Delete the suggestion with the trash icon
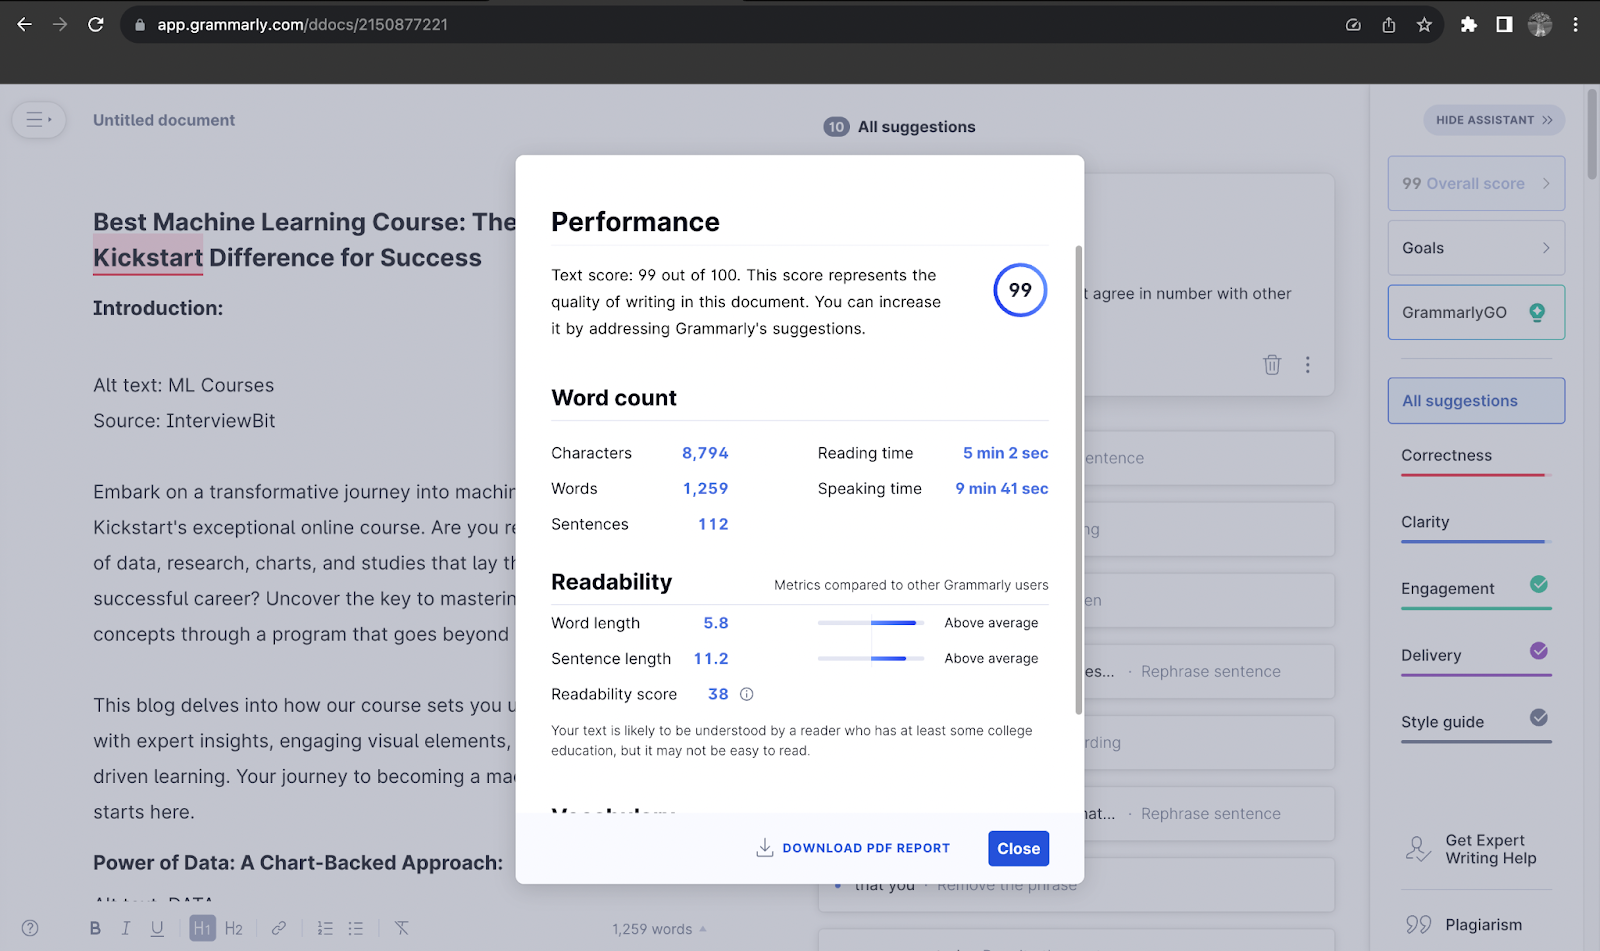This screenshot has height=951, width=1600. pyautogui.click(x=1272, y=365)
